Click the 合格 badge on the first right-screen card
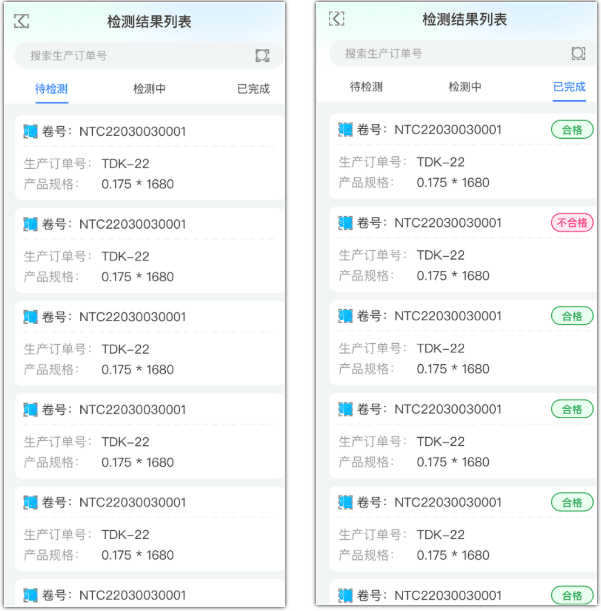This screenshot has height=611, width=601. 572,129
